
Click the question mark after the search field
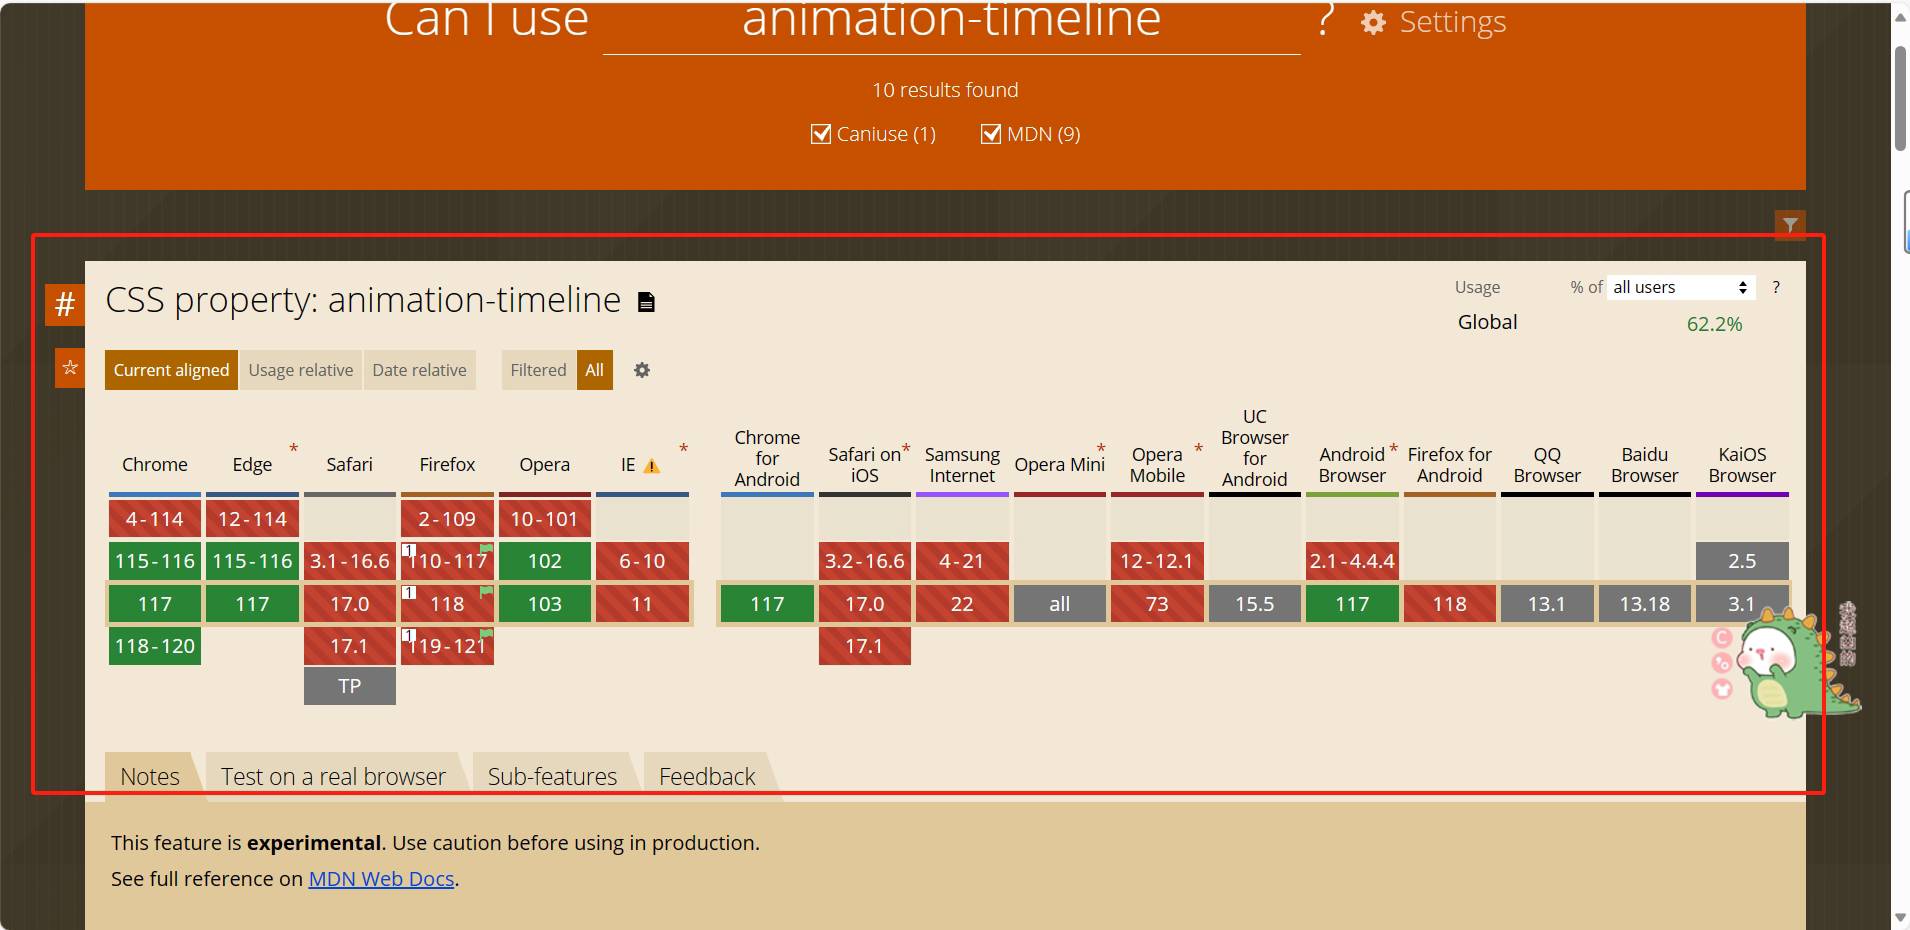click(1326, 20)
